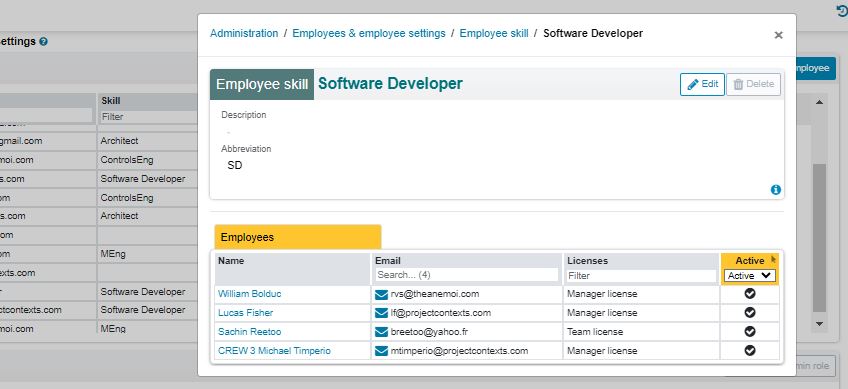
Task: Click scrollbar up arrow in background list
Action: click(819, 102)
